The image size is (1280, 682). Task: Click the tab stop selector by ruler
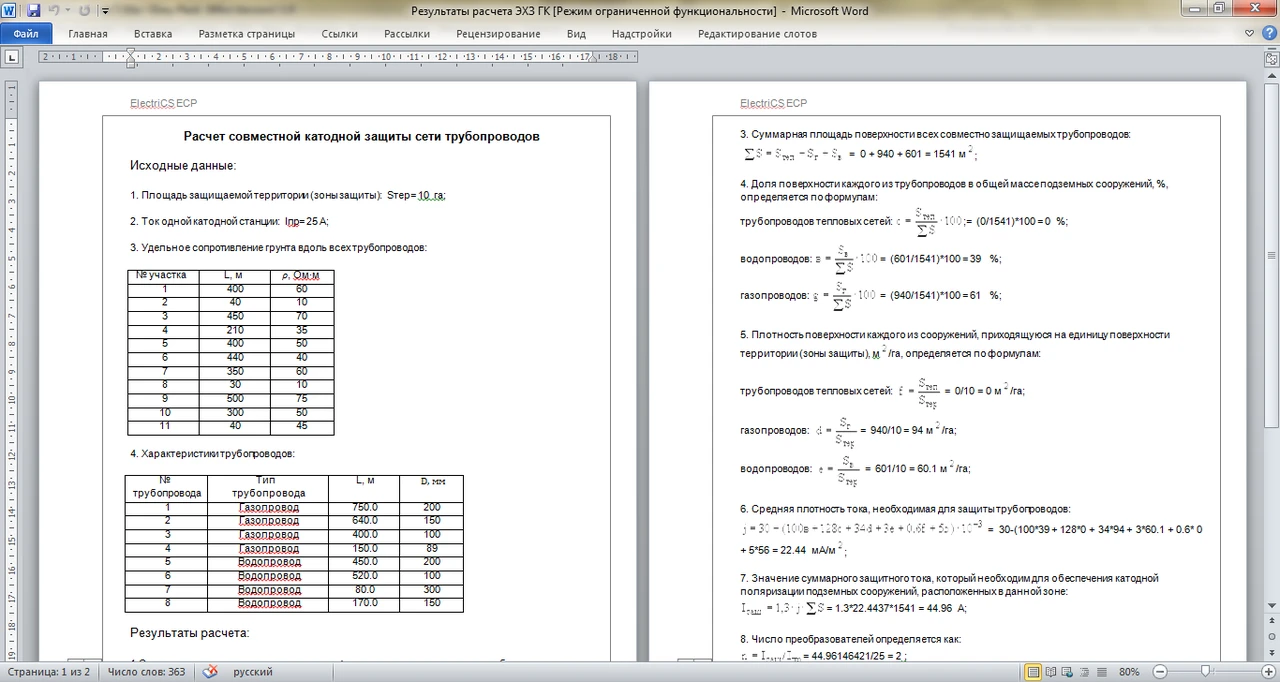pos(12,57)
